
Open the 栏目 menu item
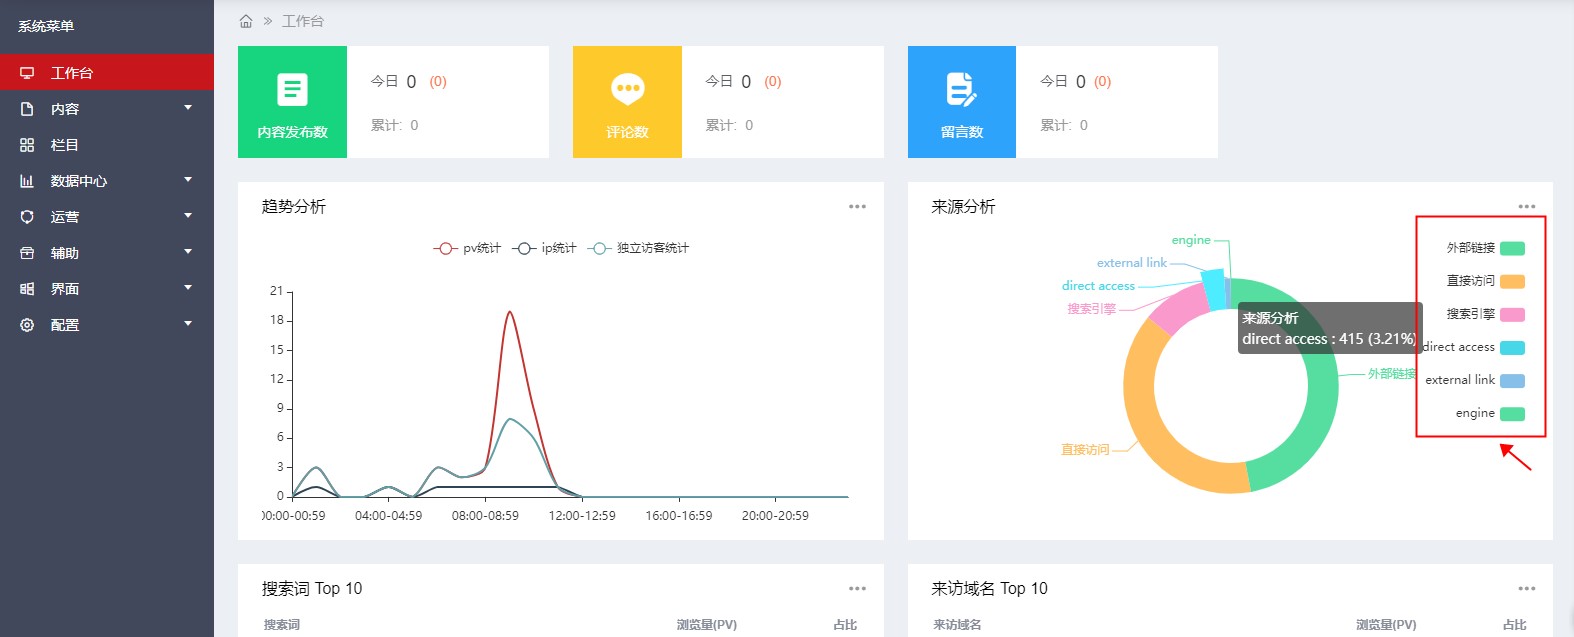107,145
